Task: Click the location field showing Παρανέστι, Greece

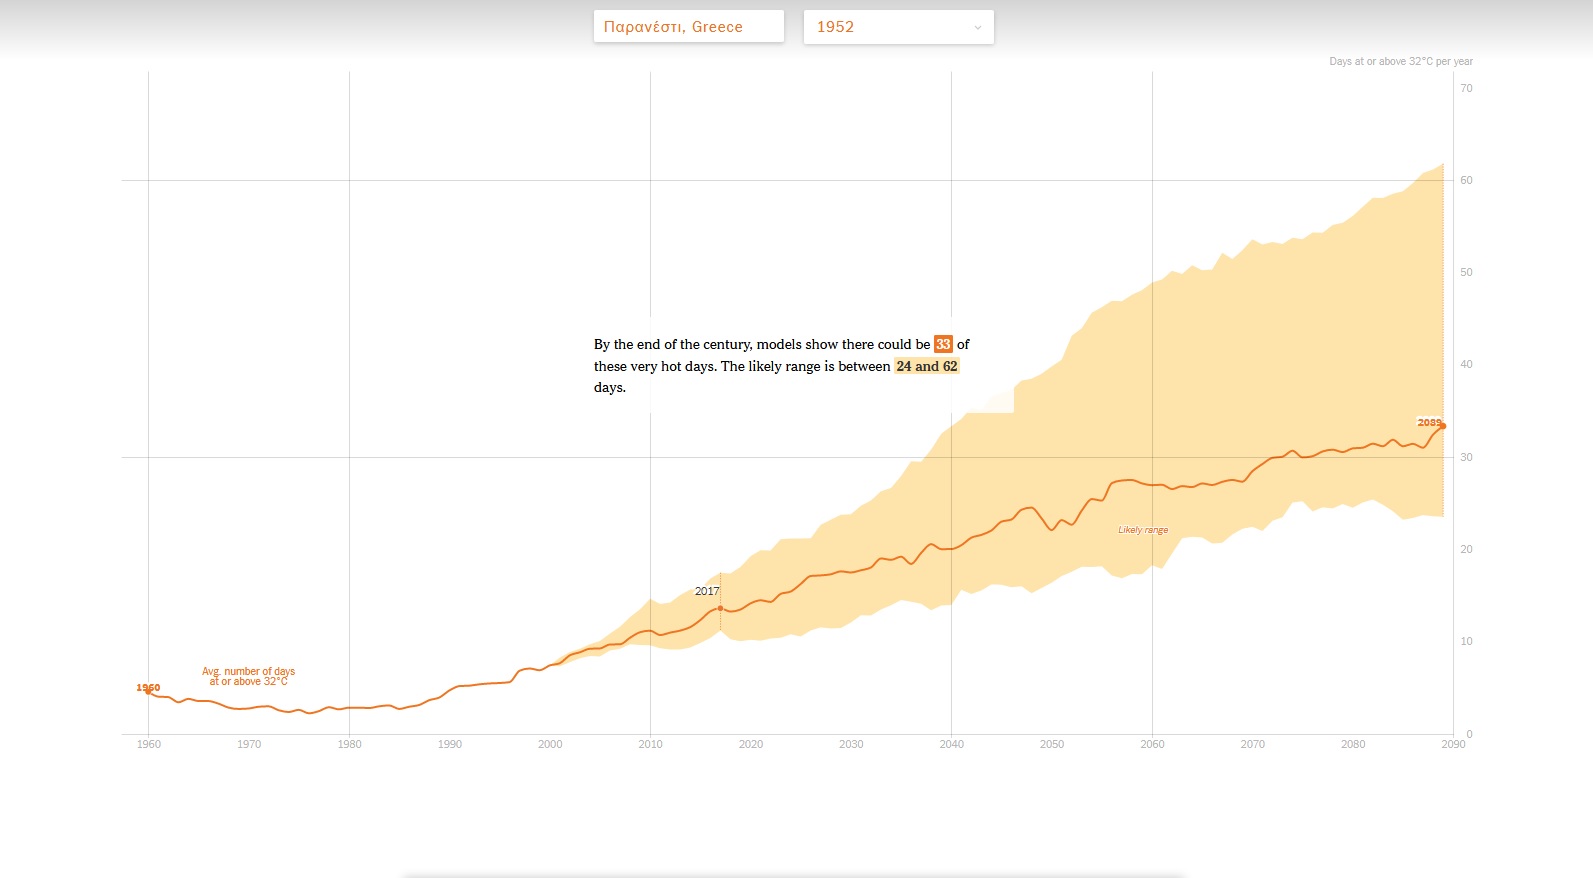Action: 689,27
